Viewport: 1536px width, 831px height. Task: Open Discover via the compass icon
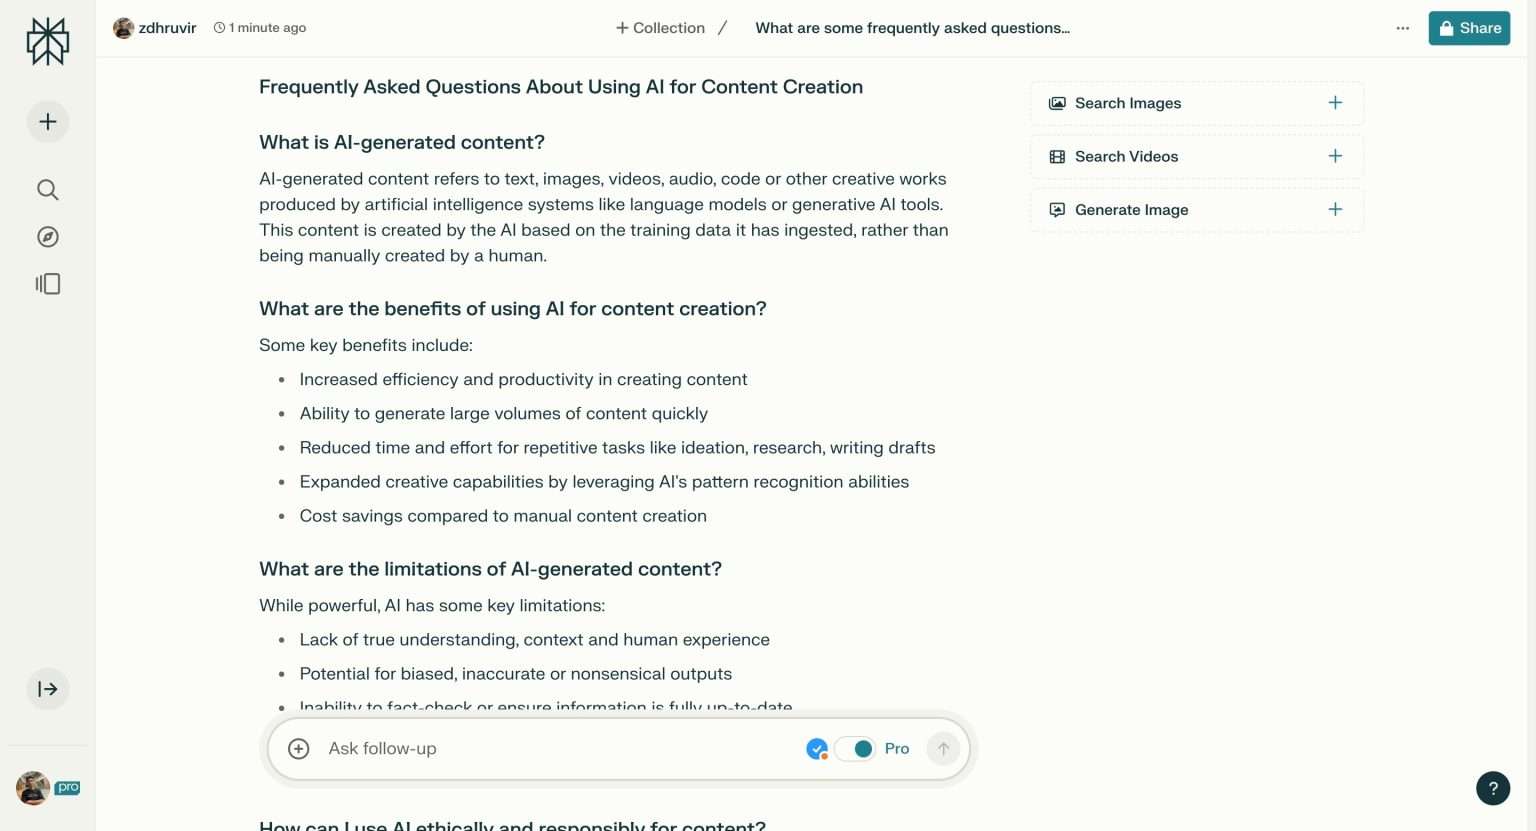pyautogui.click(x=47, y=236)
